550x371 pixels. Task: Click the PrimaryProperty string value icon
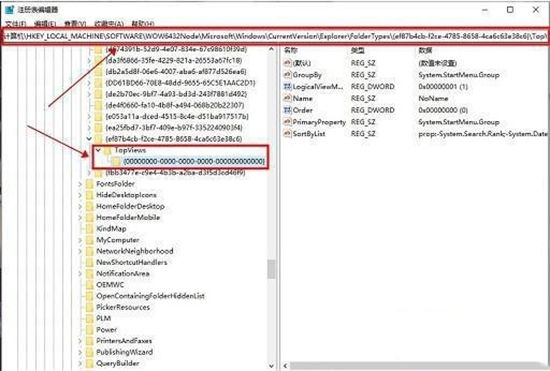click(x=287, y=122)
